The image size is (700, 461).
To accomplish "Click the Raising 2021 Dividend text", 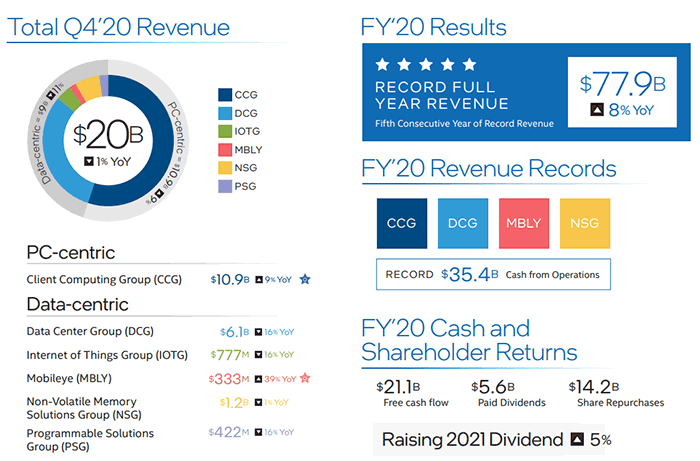I will (x=472, y=440).
